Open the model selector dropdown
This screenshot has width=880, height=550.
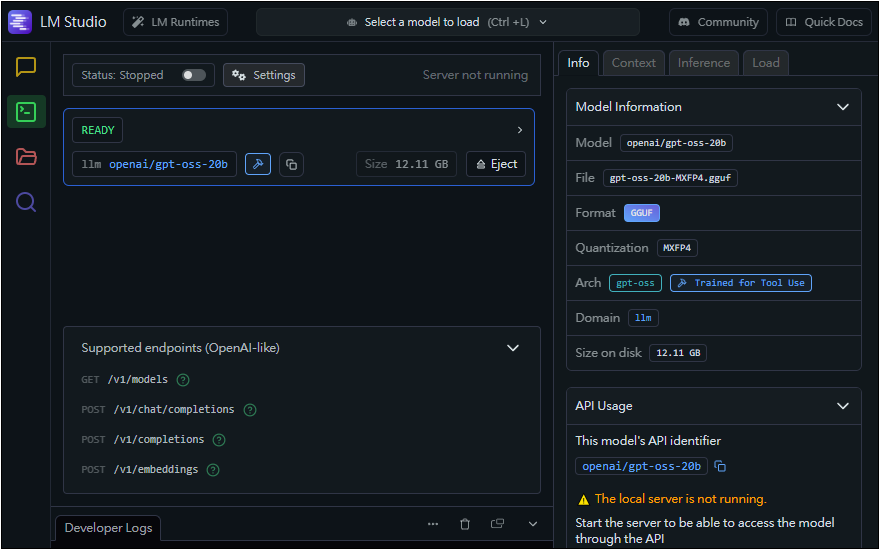pyautogui.click(x=447, y=22)
